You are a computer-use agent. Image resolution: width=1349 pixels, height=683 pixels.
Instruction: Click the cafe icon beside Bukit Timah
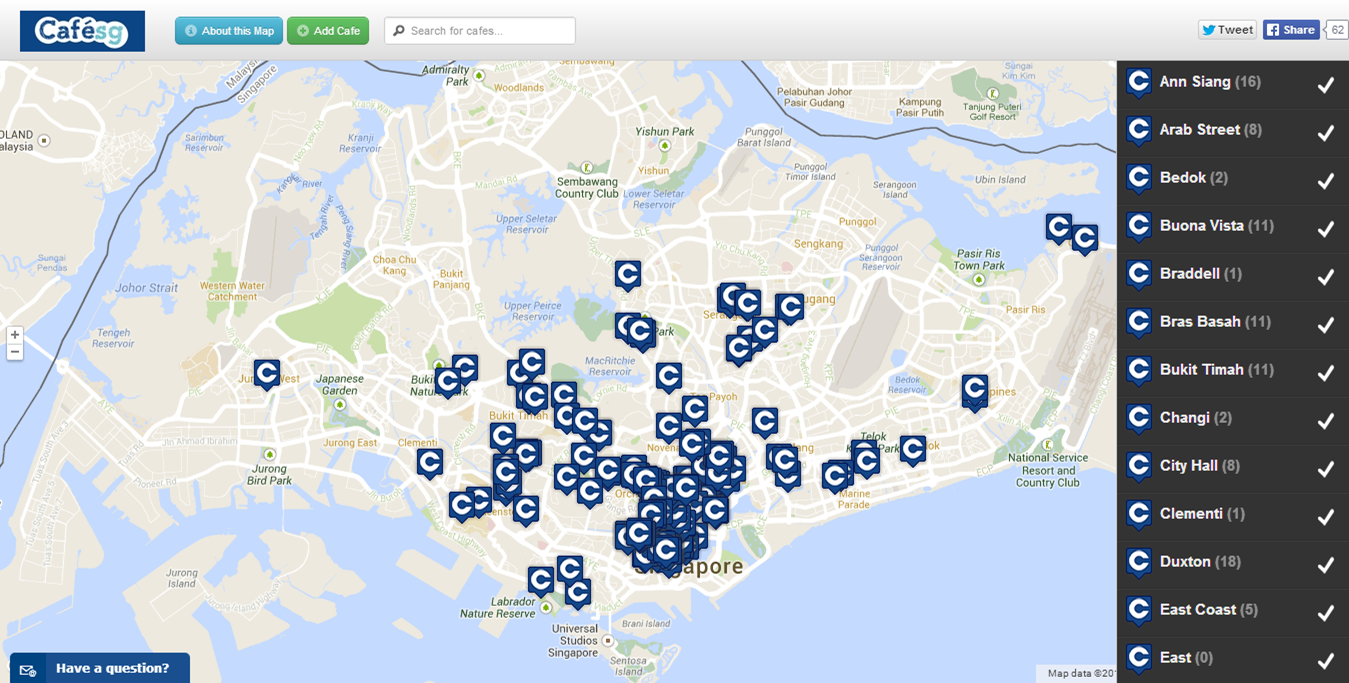1138,371
